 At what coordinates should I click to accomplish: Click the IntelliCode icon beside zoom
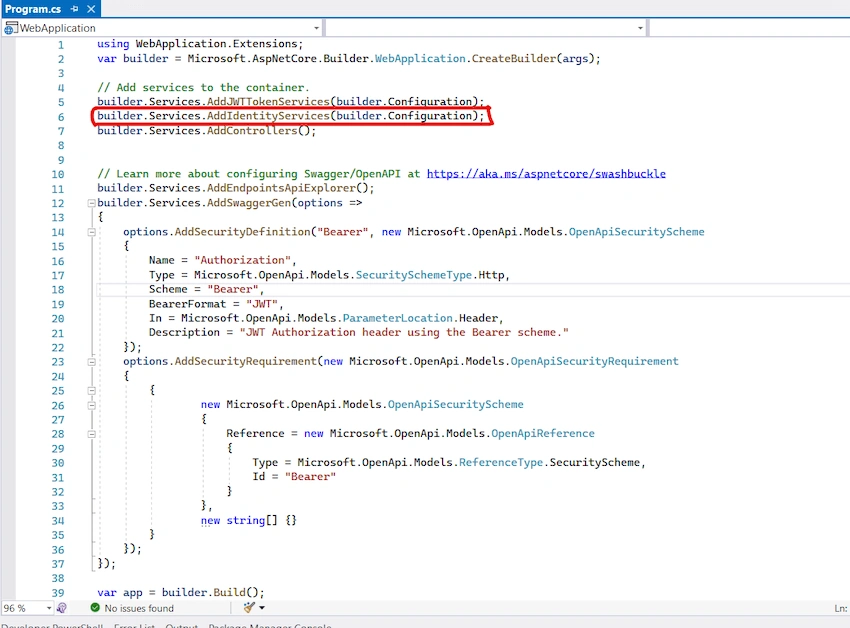pyautogui.click(x=62, y=608)
